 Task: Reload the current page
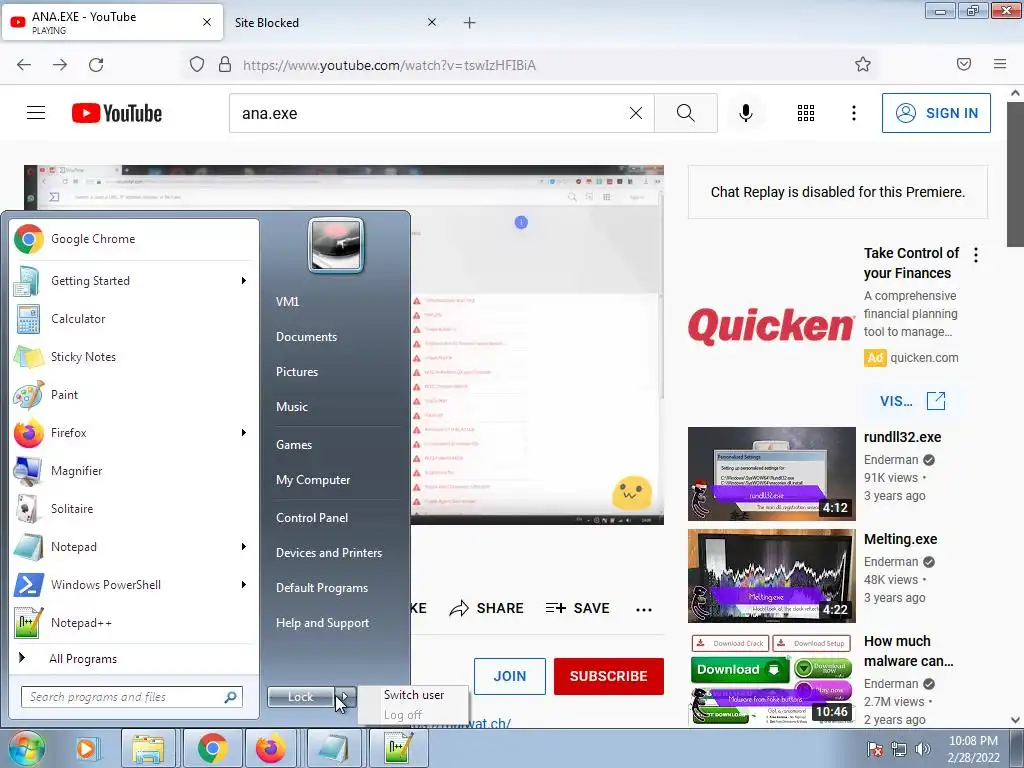[x=96, y=64]
